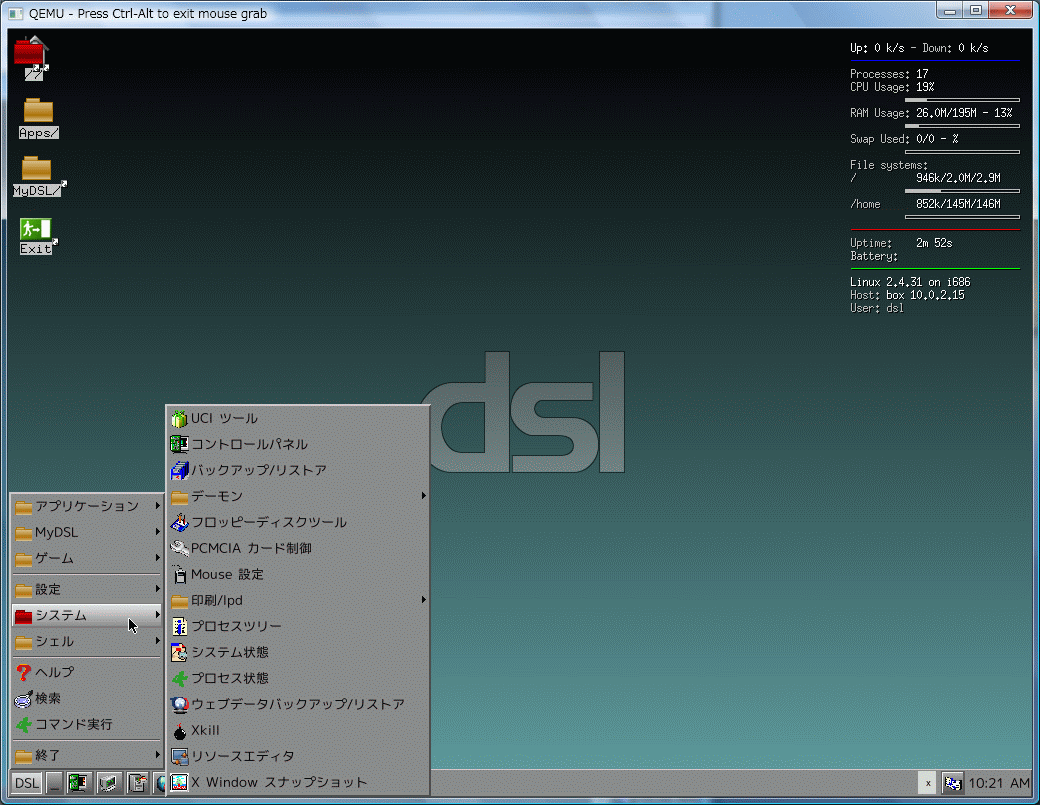Select Xkill with the bomb icon

coord(205,731)
